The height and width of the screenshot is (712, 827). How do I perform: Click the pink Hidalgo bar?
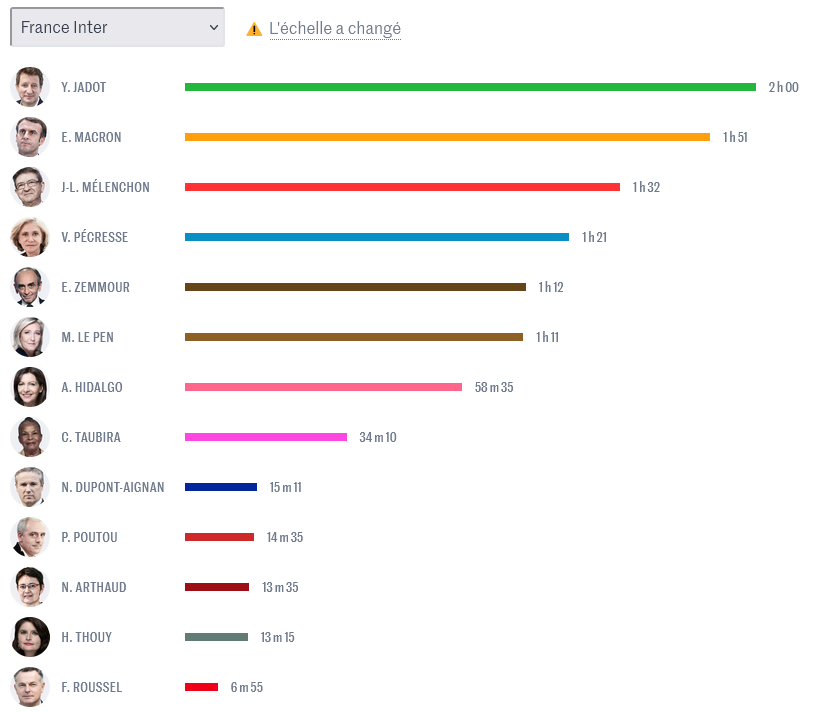(x=323, y=387)
